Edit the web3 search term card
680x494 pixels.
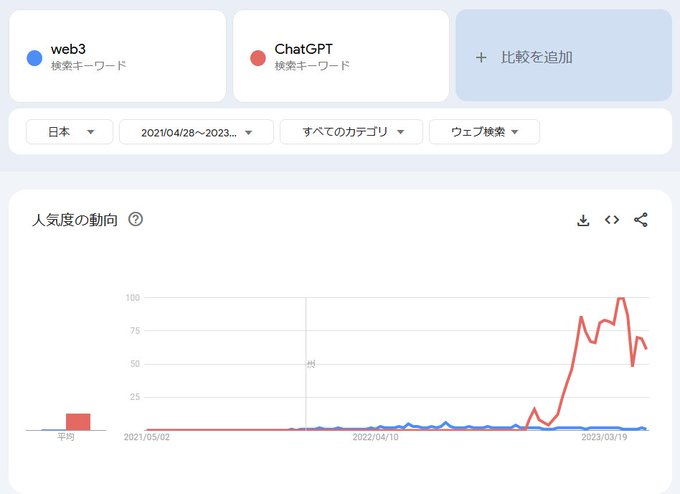[x=118, y=56]
